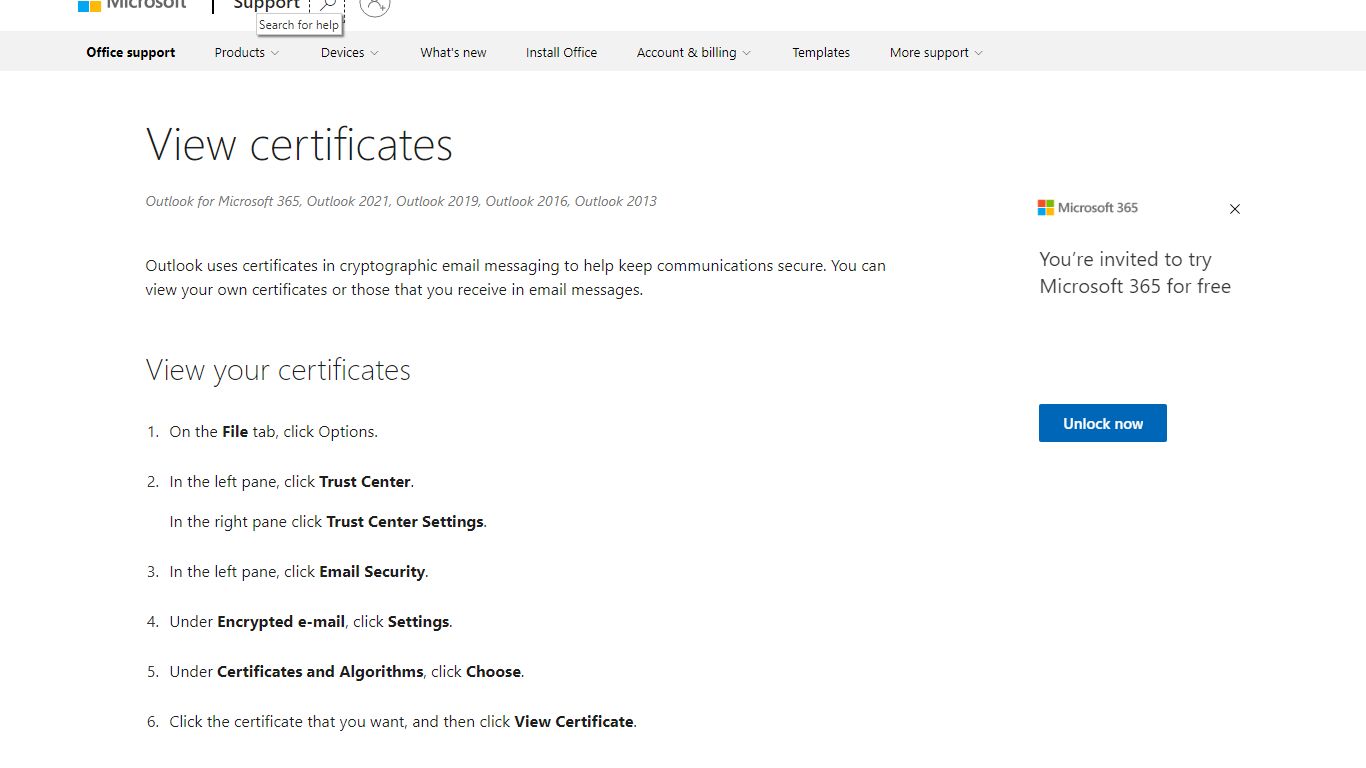This screenshot has height=768, width=1366.
Task: Open the Templates menu item
Action: (821, 52)
